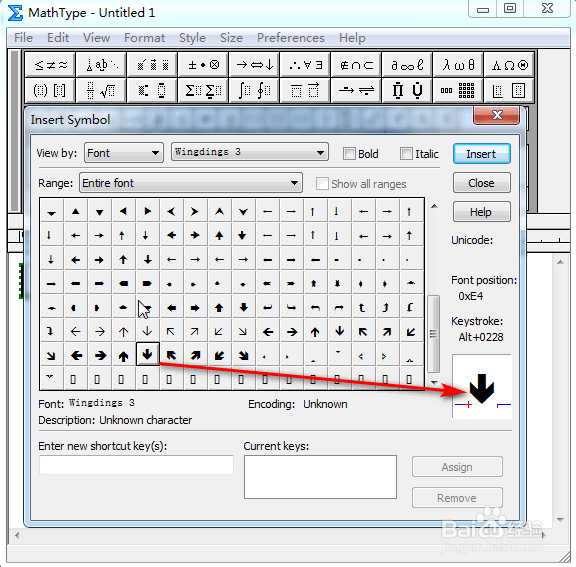Image resolution: width=576 pixels, height=567 pixels.
Task: Click the Remove shortcut button
Action: pyautogui.click(x=457, y=498)
